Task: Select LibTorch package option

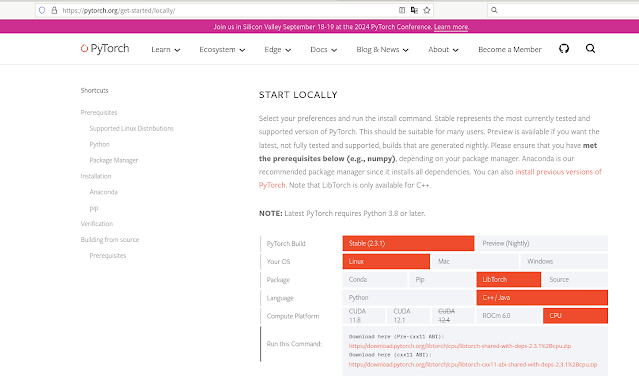Action: 509,280
